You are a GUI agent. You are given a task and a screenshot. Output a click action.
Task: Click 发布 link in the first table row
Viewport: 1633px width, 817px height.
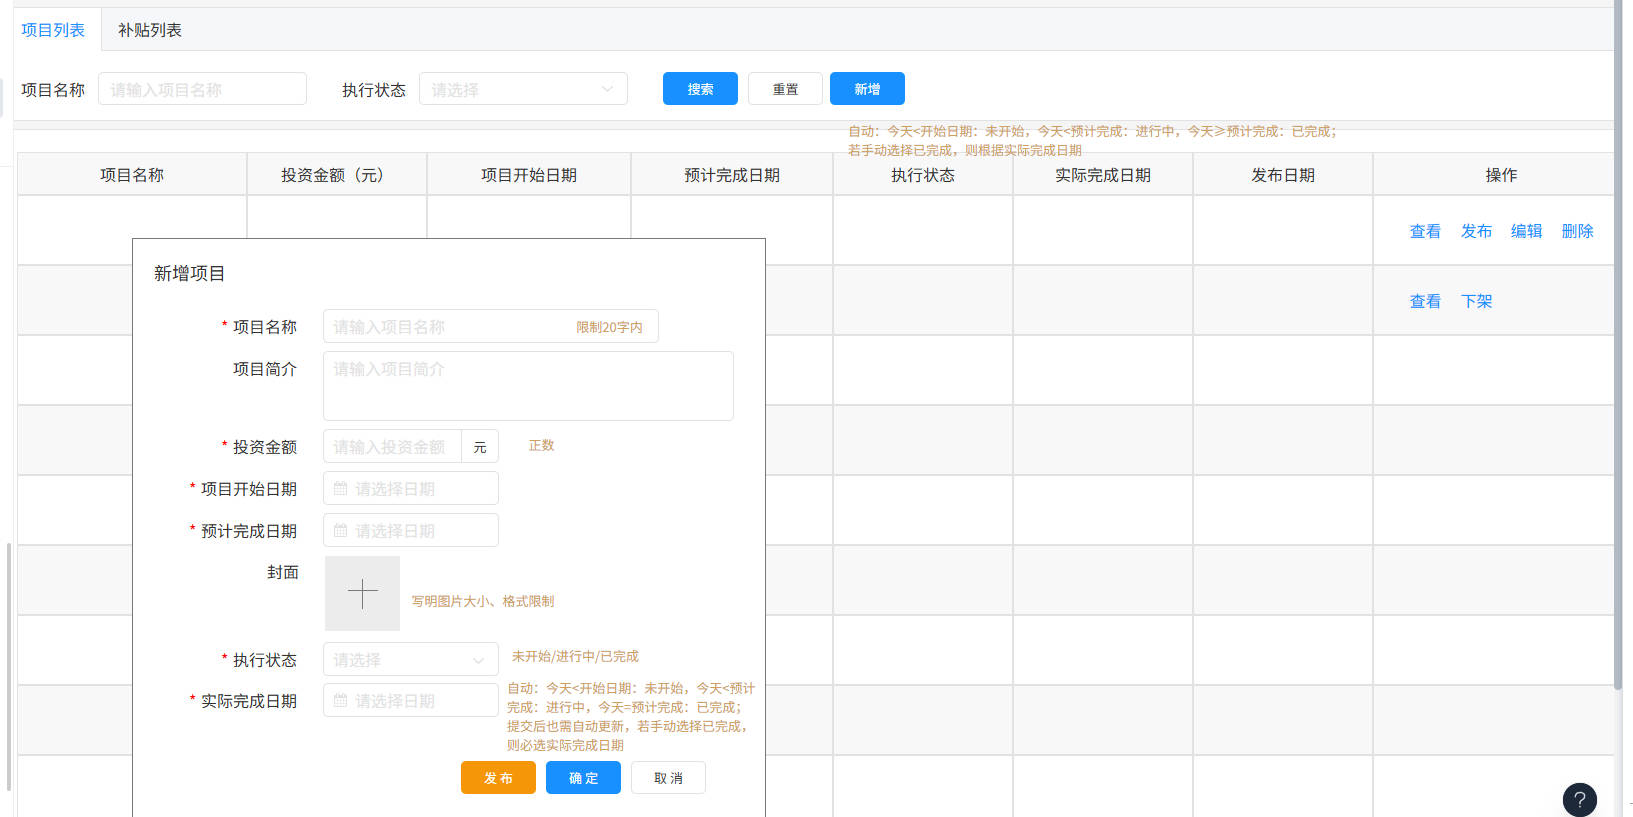coord(1476,231)
